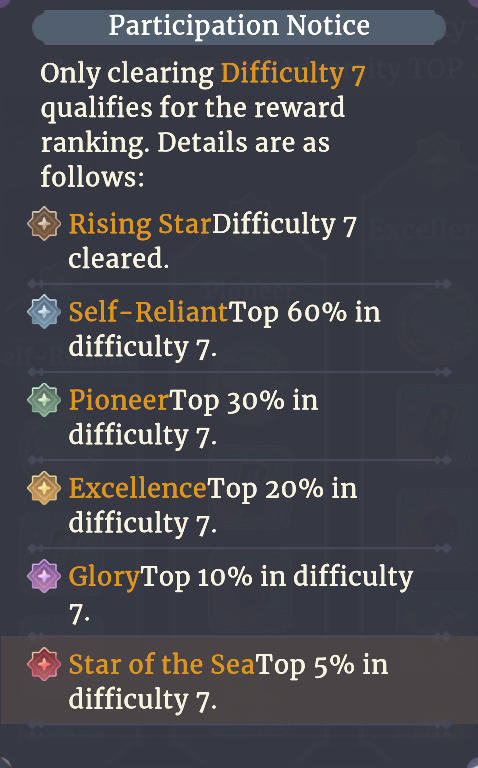Click the Star of the Sea label
Image resolution: width=478 pixels, height=768 pixels.
(x=162, y=665)
